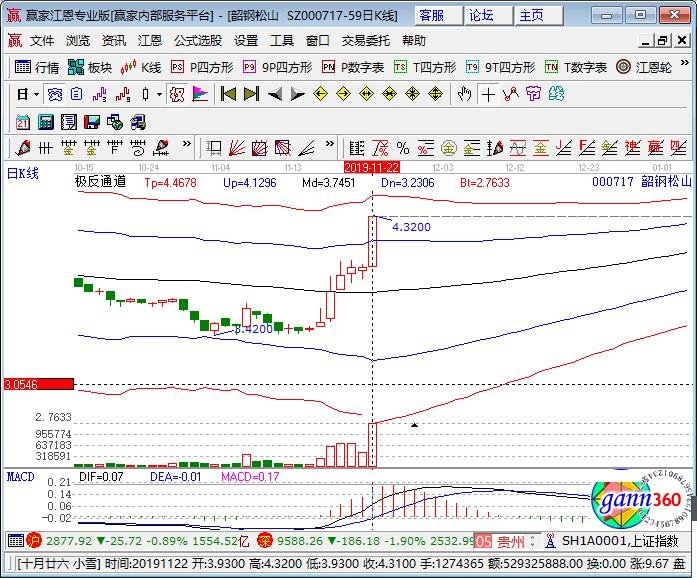Select the single angle line tool
Image resolution: width=697 pixels, height=578 pixels.
[307, 148]
